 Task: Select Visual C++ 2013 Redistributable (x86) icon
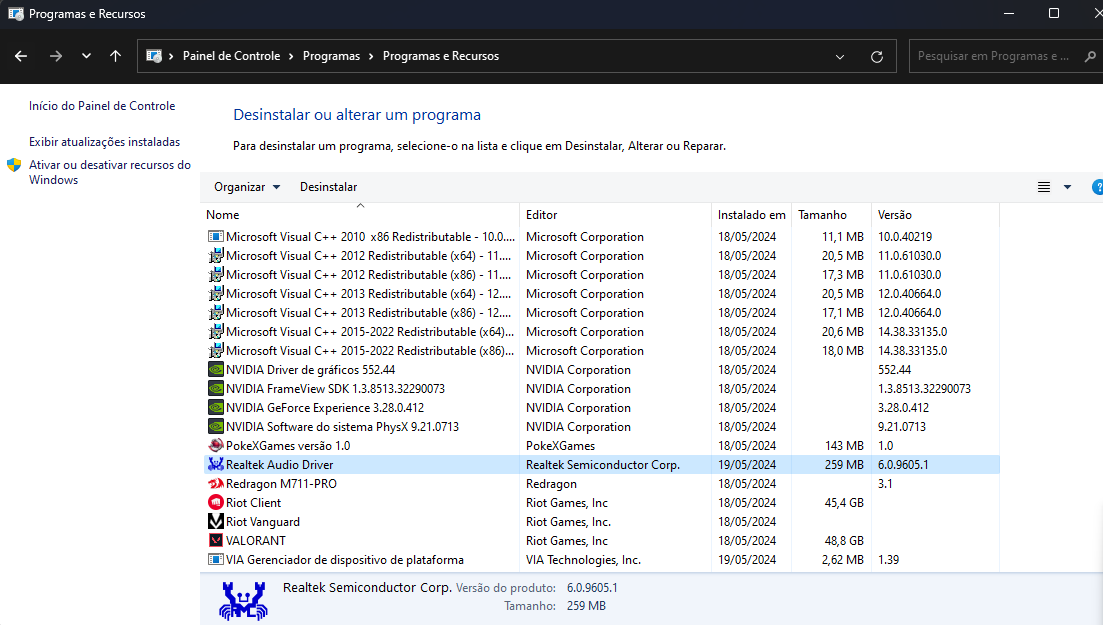click(216, 313)
